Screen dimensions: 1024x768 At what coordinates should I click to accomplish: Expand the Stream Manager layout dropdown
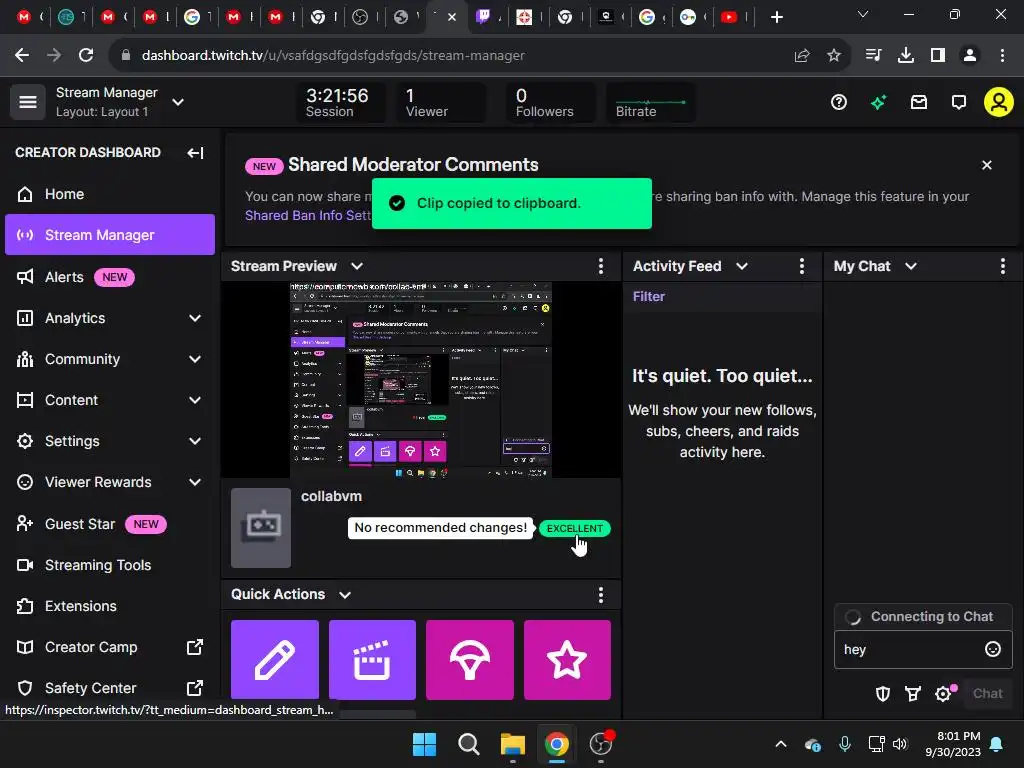[x=178, y=102]
